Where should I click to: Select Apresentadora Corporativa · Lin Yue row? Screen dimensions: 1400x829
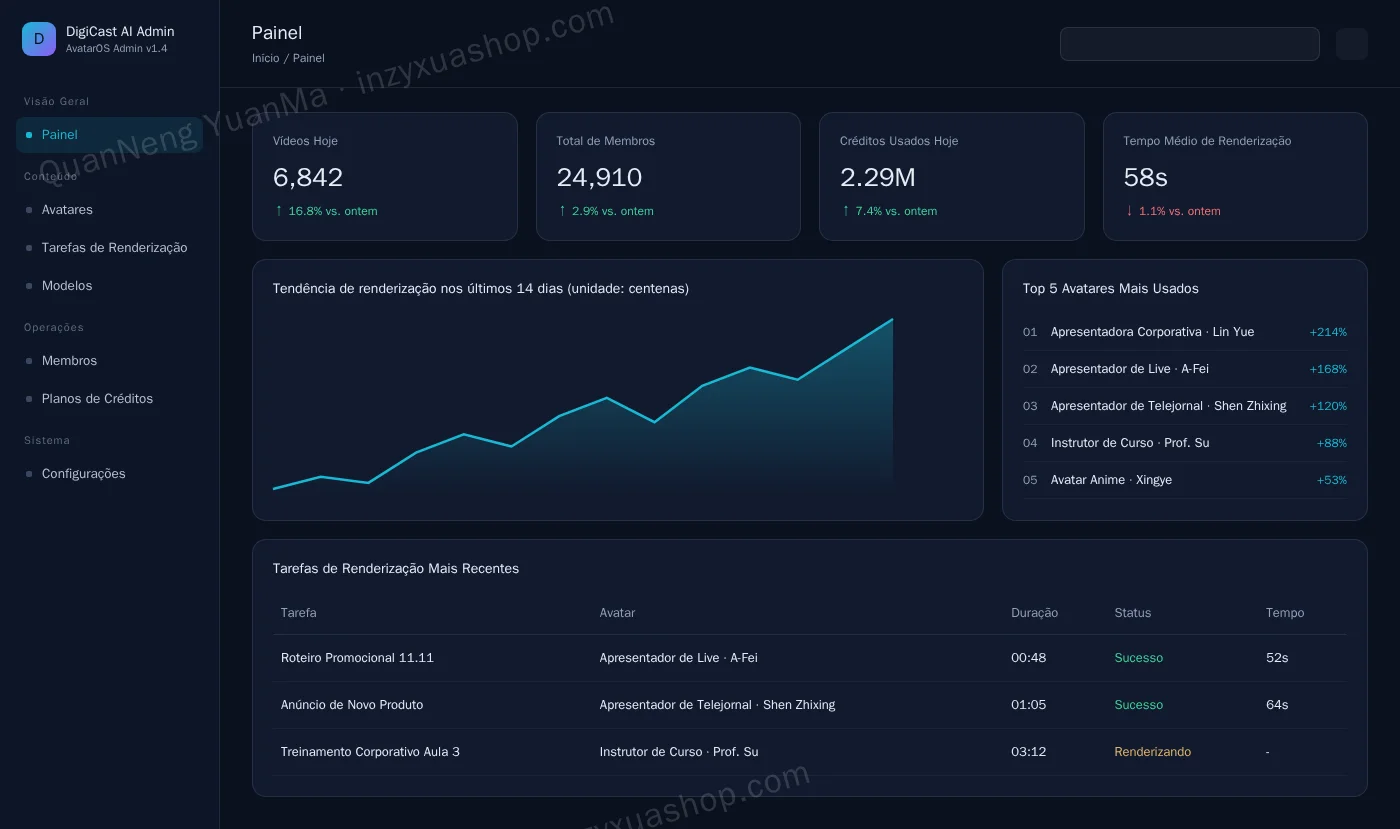pyautogui.click(x=1185, y=332)
